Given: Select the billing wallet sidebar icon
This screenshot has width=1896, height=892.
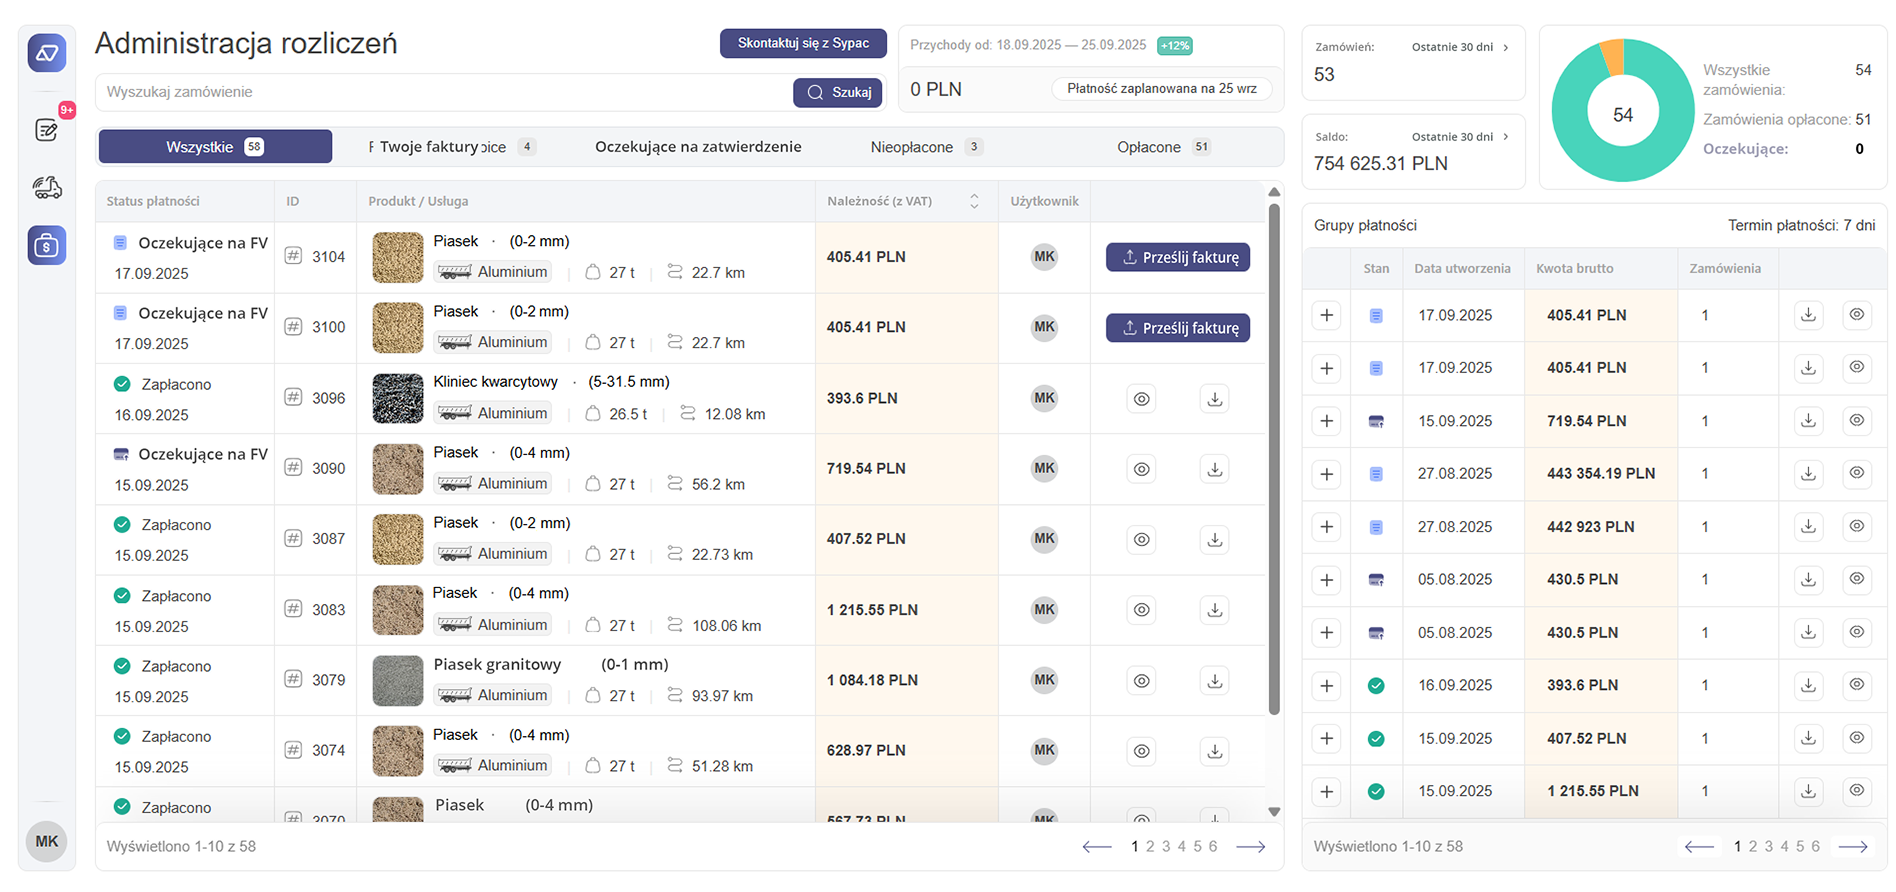Looking at the screenshot, I should click(x=47, y=245).
